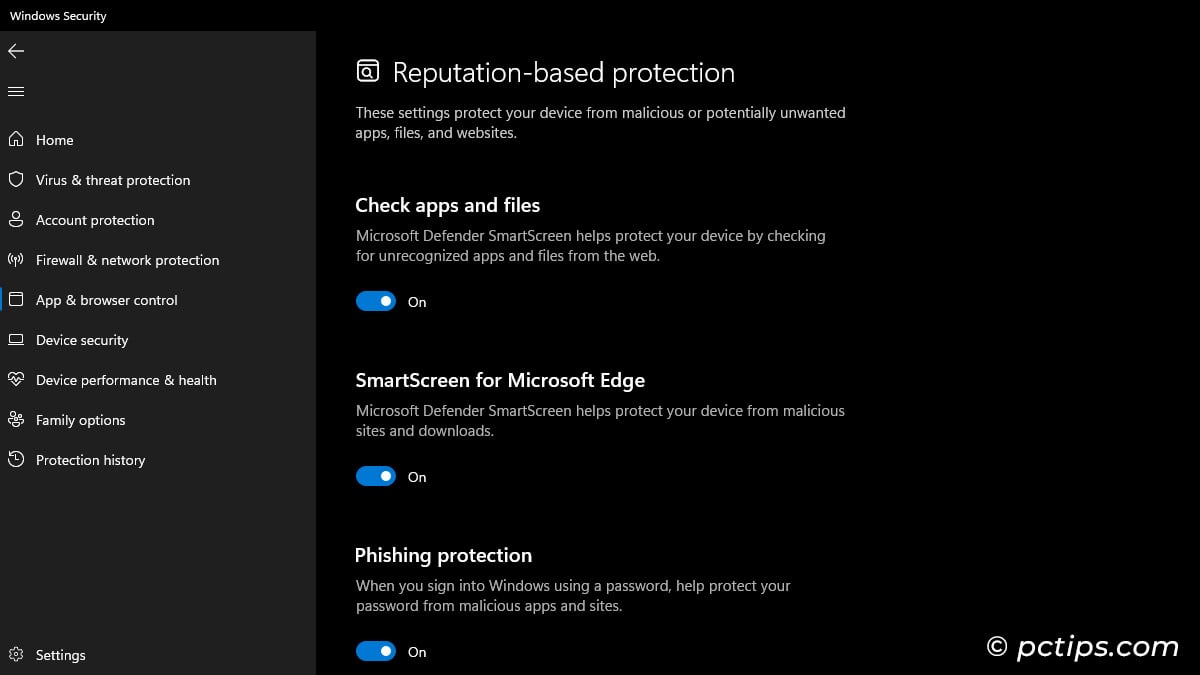The width and height of the screenshot is (1200, 675).
Task: Select the Home icon in the sidebar
Action: coord(16,140)
